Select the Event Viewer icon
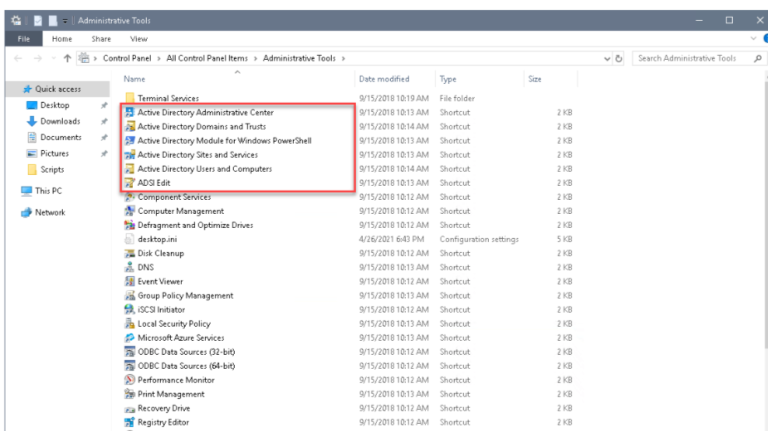 129,282
